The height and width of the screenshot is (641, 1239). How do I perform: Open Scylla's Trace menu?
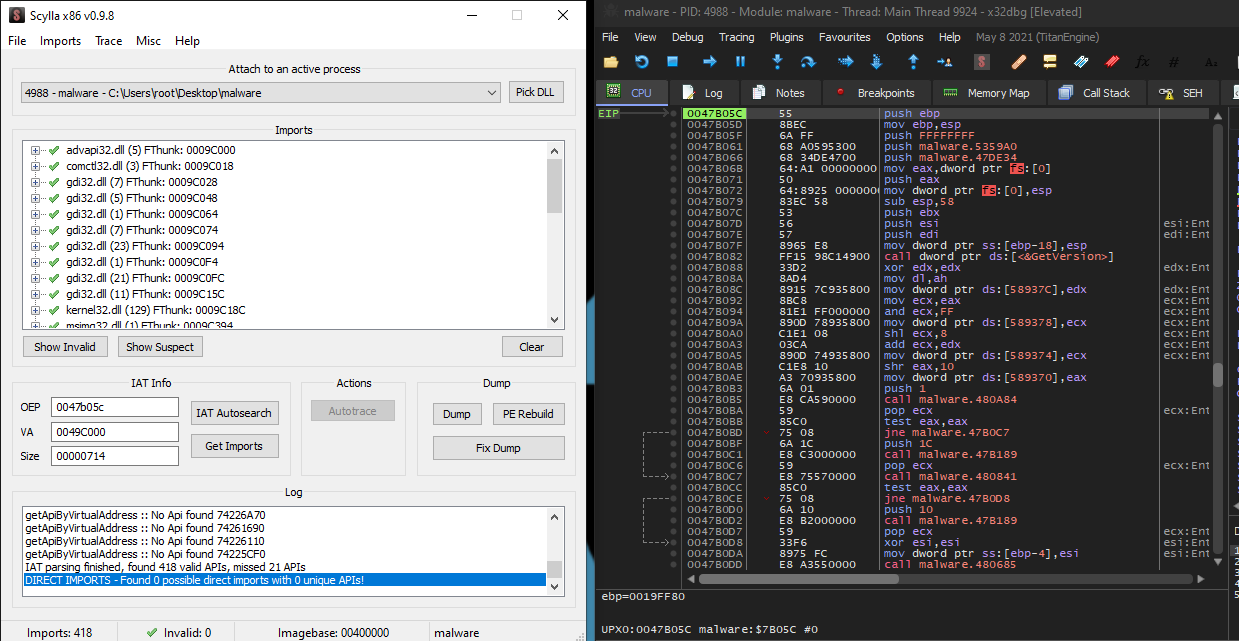[109, 41]
